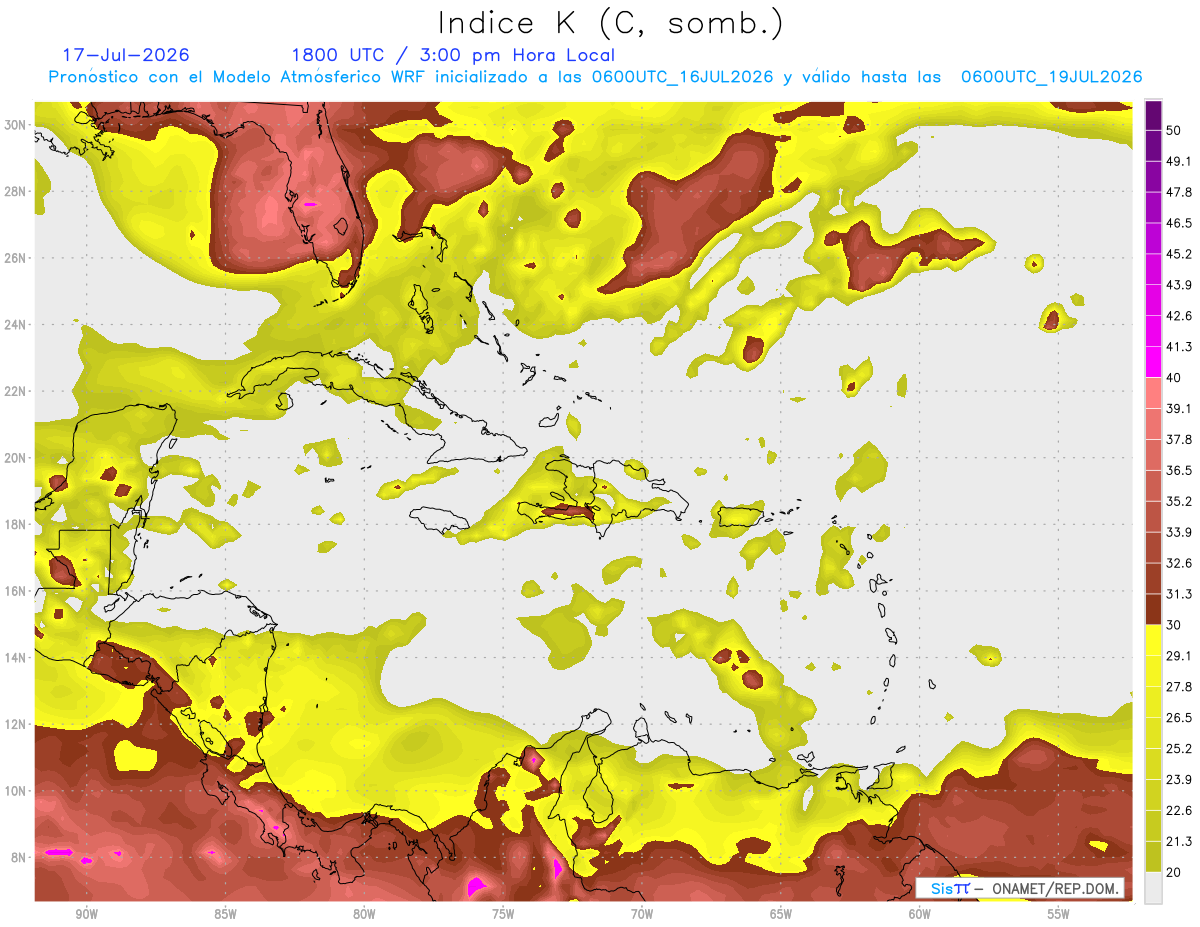This screenshot has width=1200, height=927.
Task: Click the colorbar value 30
Action: [1174, 625]
